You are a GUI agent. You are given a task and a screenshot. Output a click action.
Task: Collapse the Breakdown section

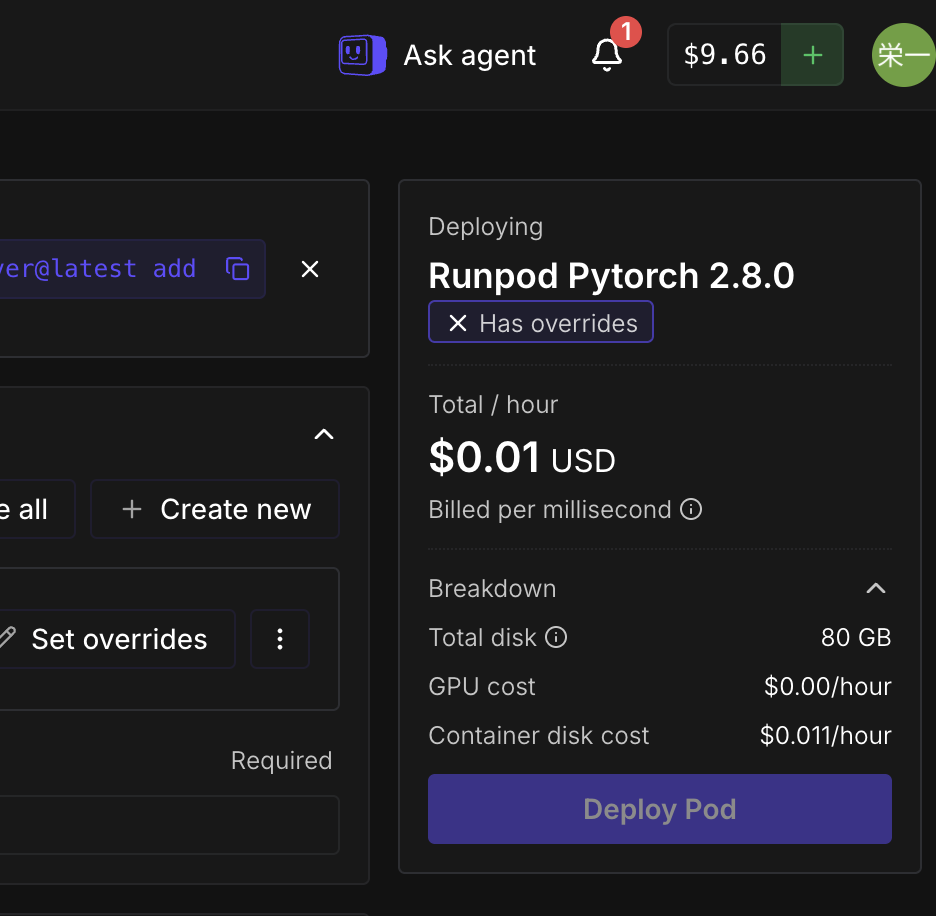[x=876, y=589]
